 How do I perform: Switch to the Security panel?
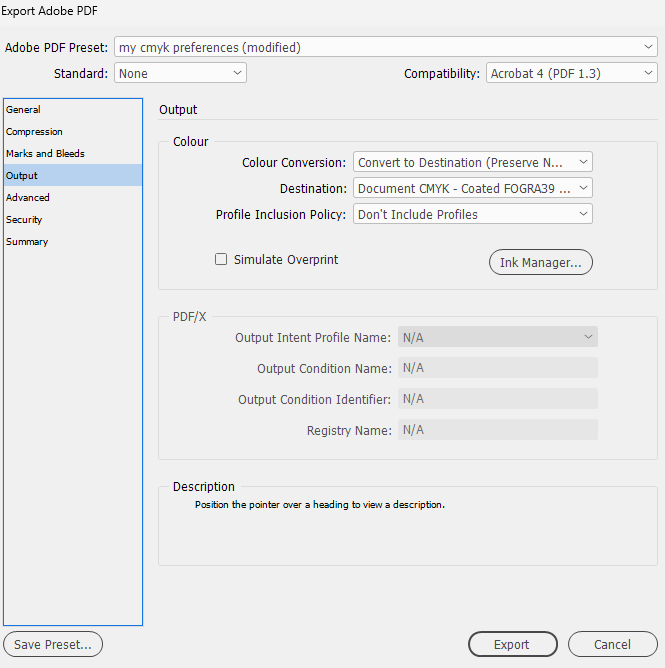[73, 220]
